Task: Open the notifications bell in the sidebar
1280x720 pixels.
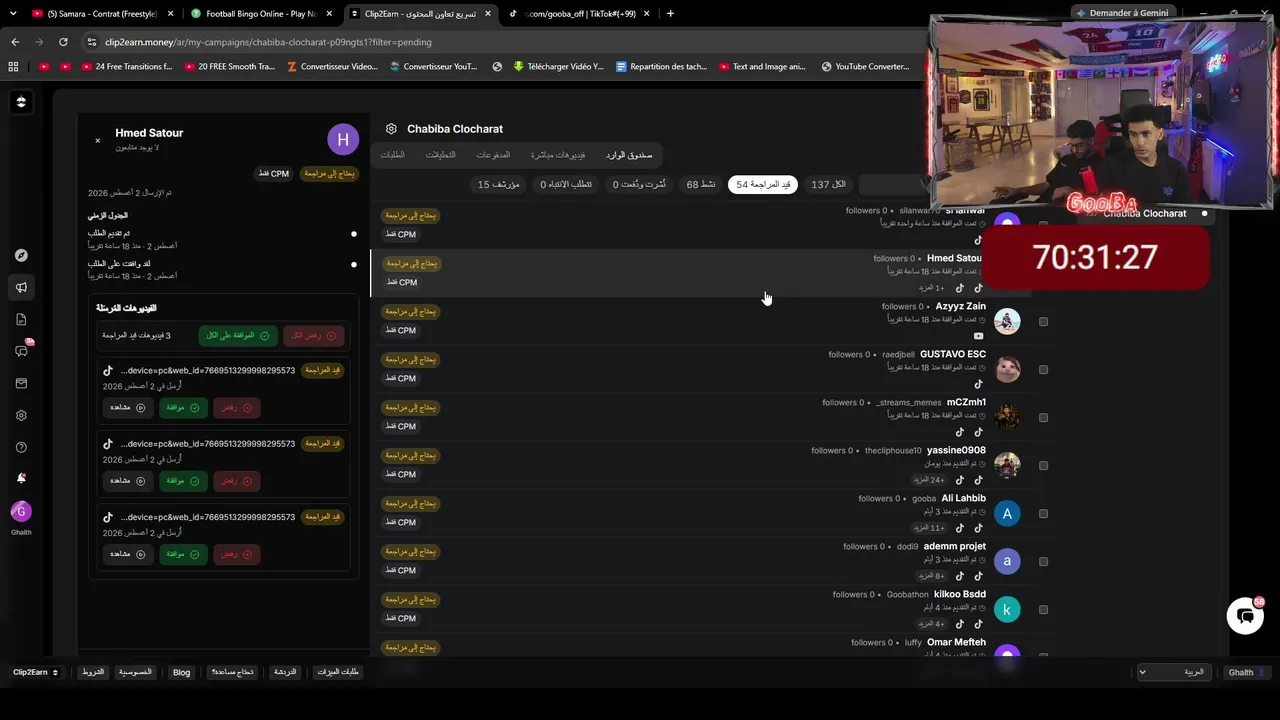Action: click(x=21, y=479)
